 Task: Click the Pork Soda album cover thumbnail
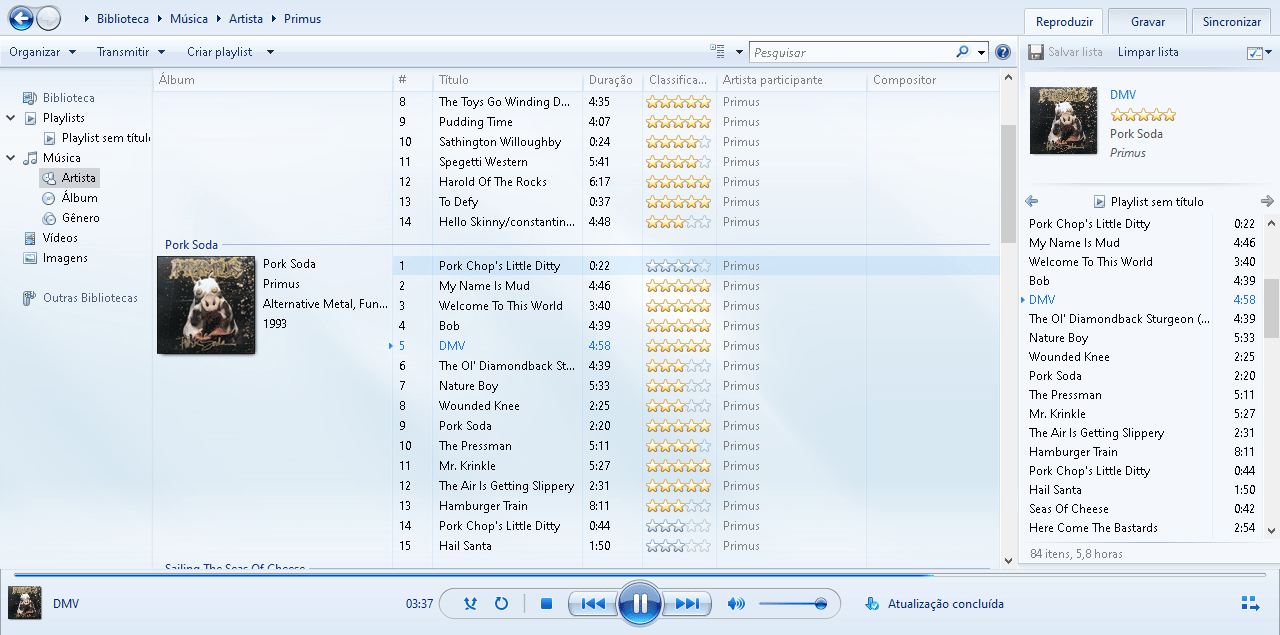206,305
